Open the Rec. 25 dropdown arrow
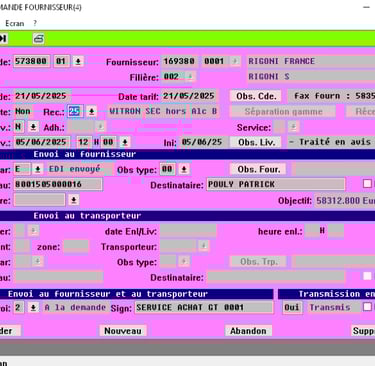 pos(92,111)
